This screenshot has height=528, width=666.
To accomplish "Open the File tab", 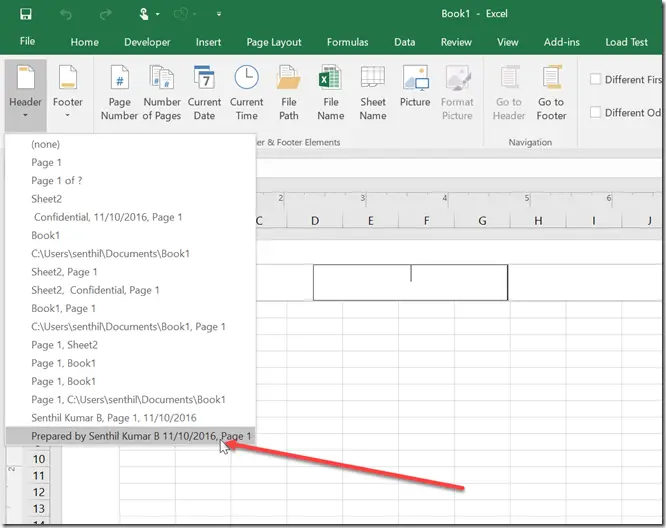I will pos(27,41).
